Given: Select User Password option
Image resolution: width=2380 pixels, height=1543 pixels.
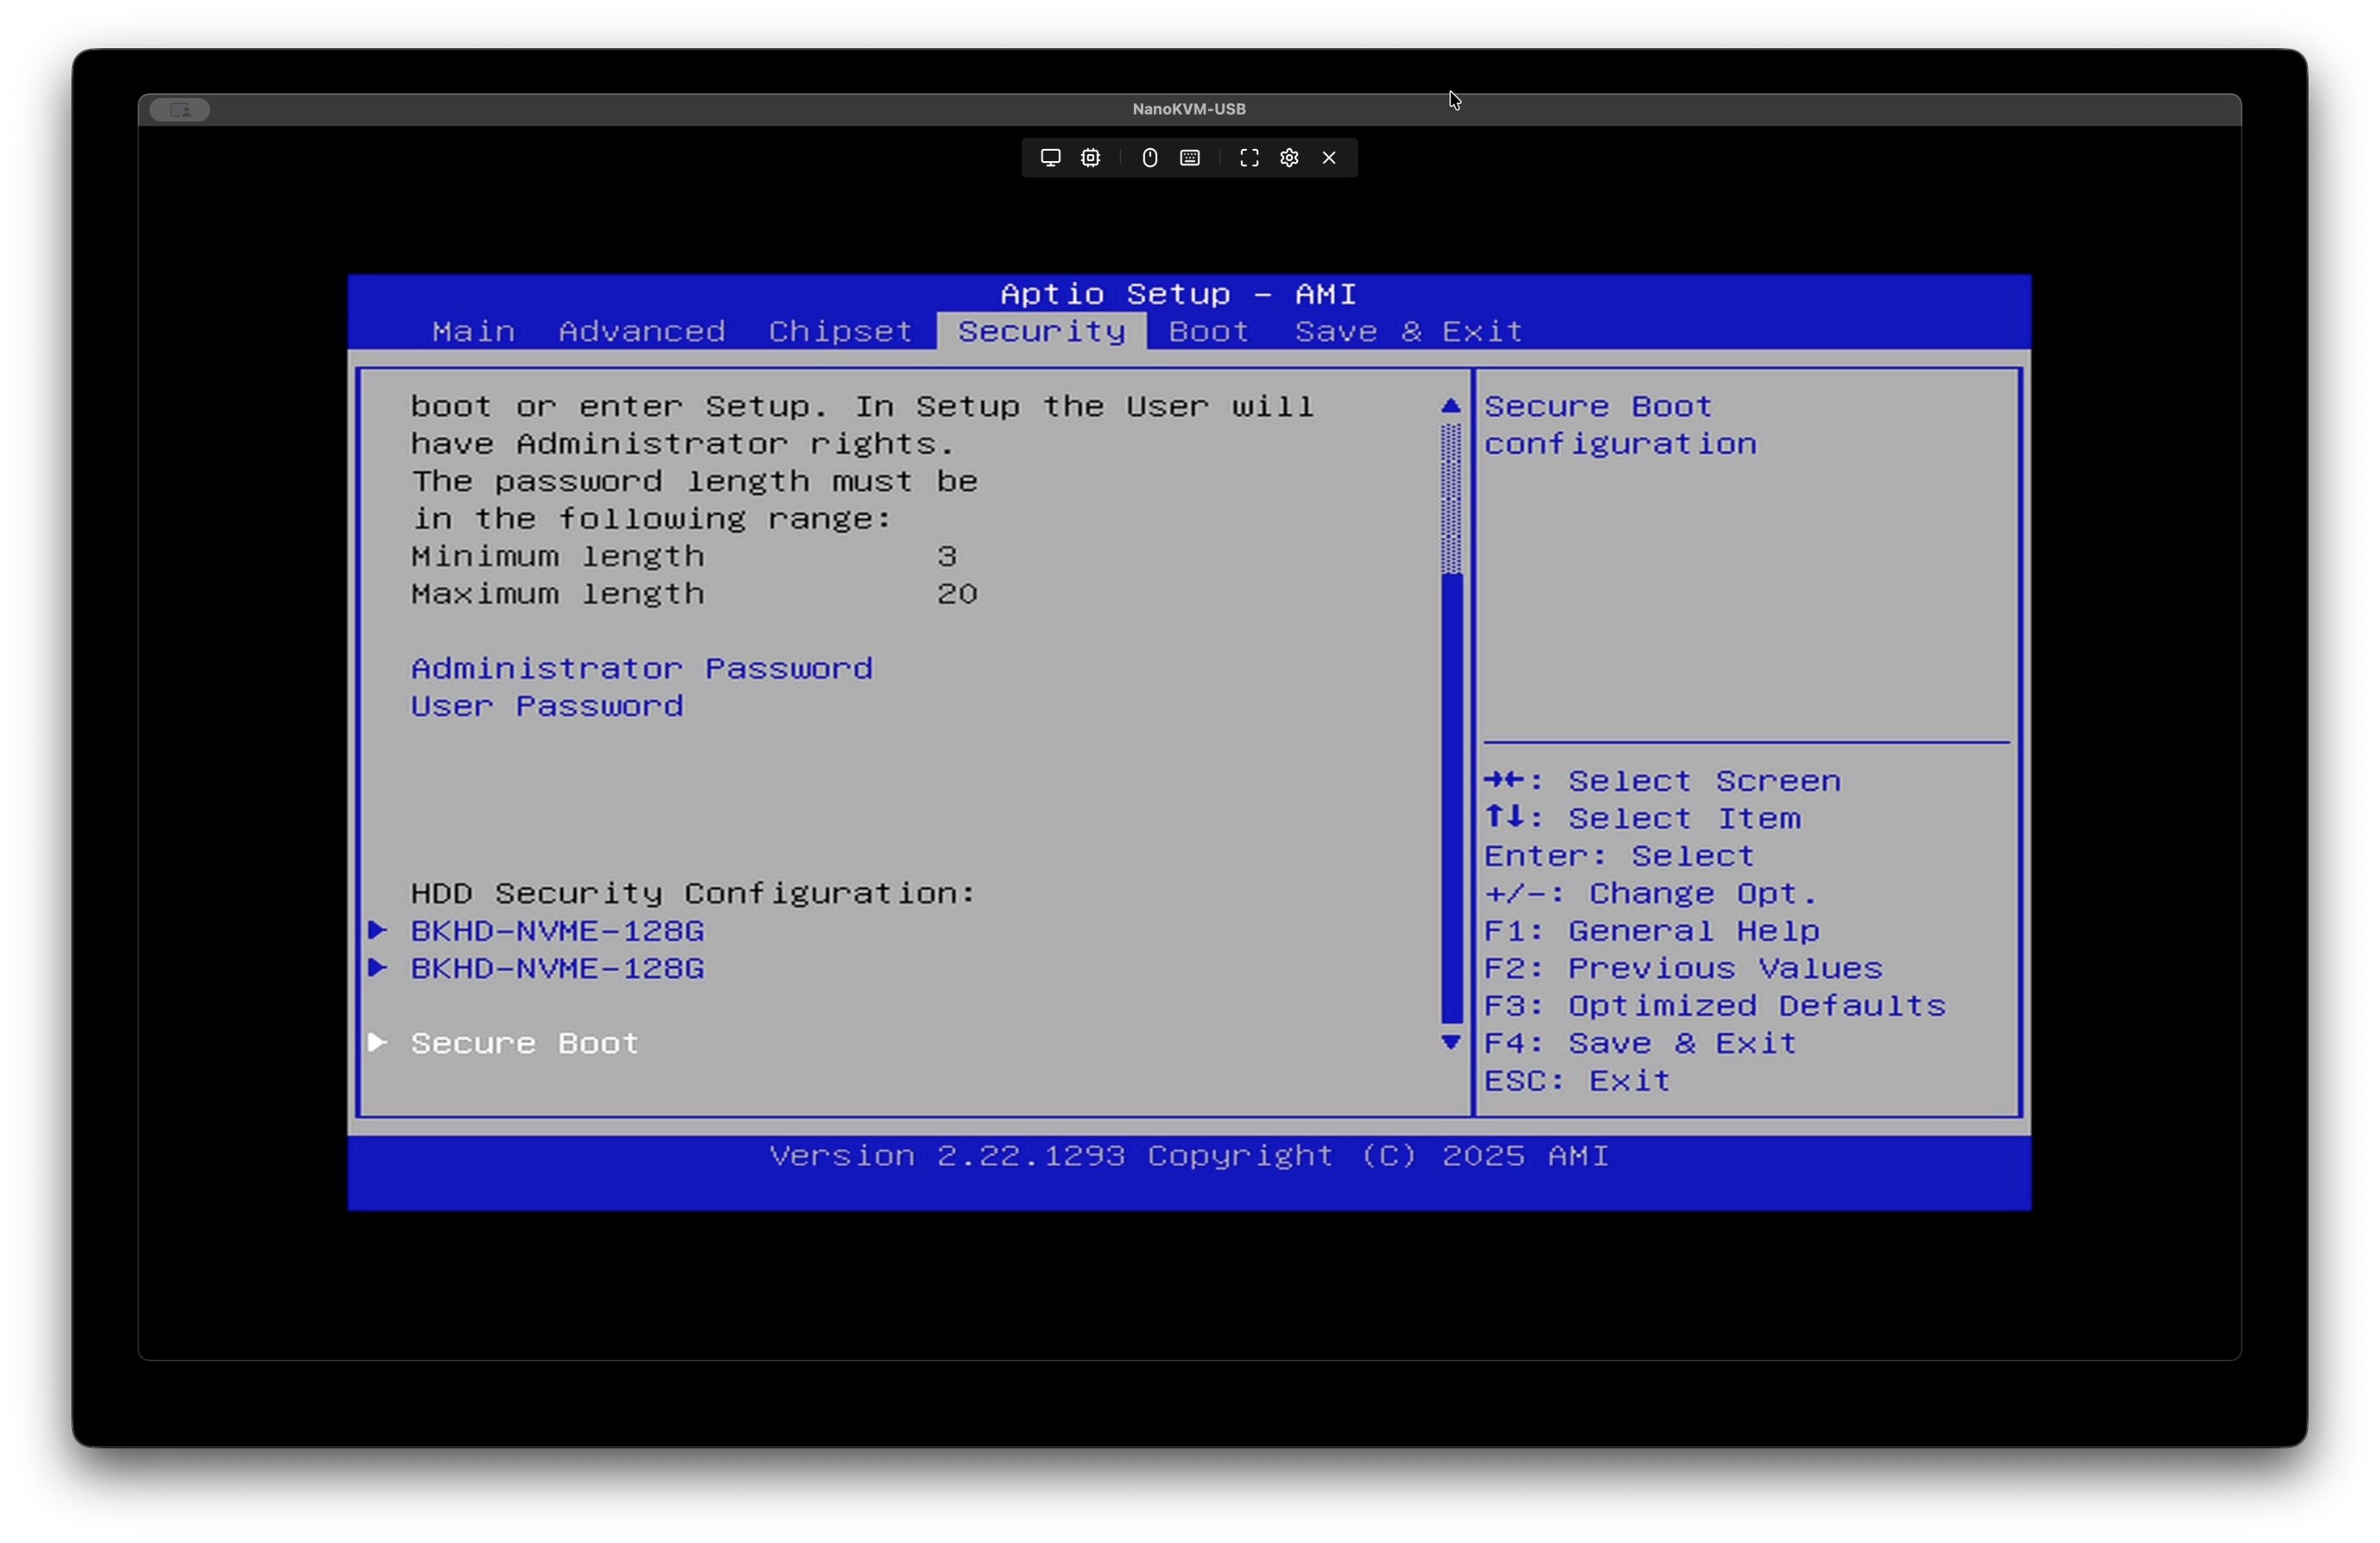Looking at the screenshot, I should tap(547, 707).
